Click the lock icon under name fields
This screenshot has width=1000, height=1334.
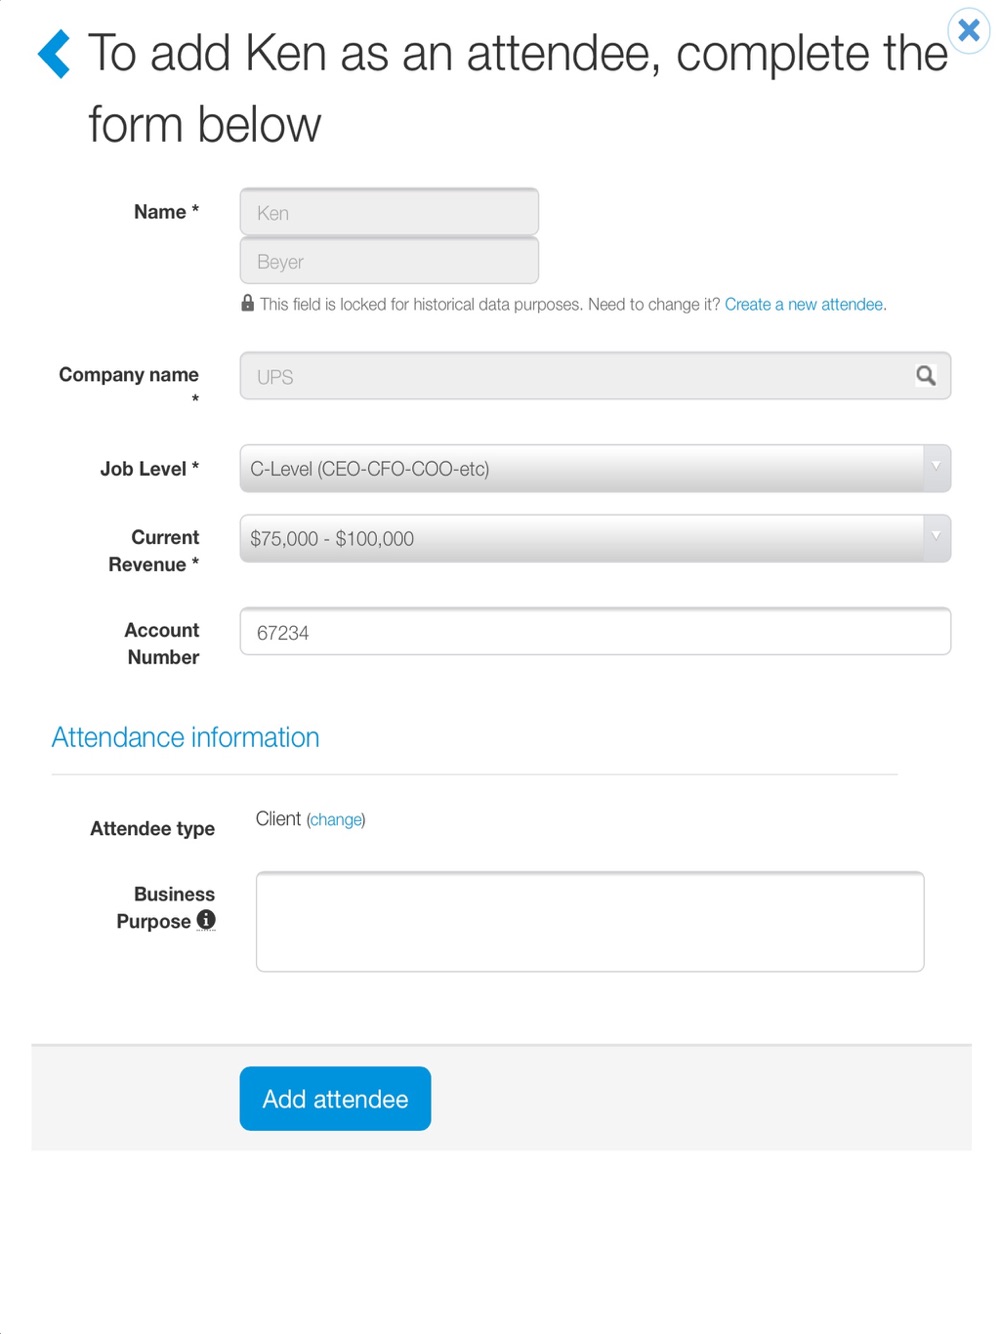247,303
